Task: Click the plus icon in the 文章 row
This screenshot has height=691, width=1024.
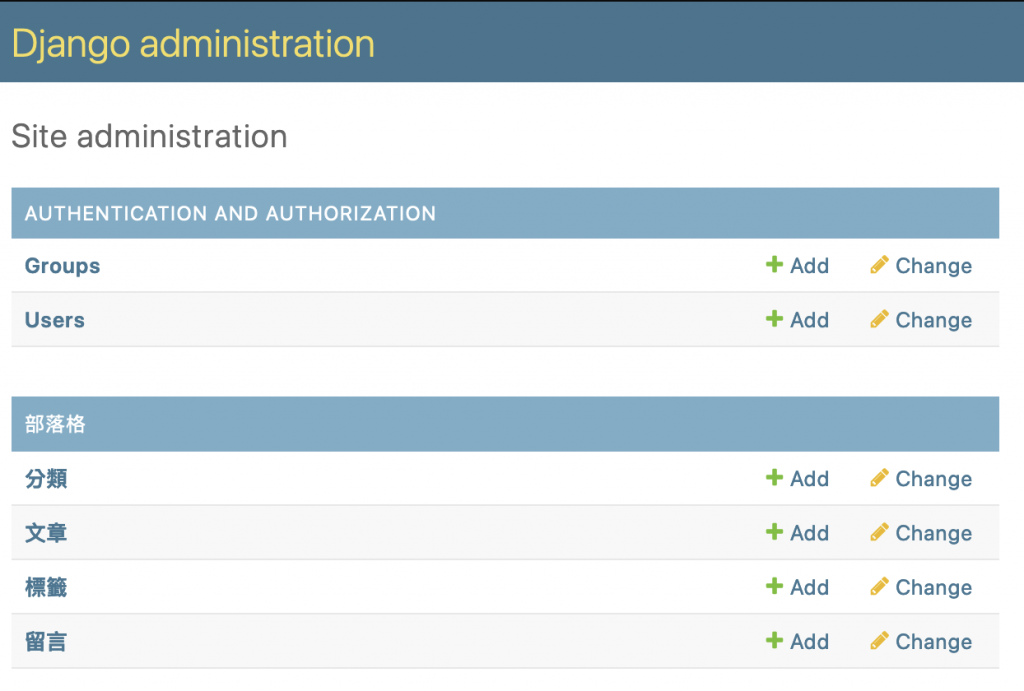Action: tap(774, 532)
